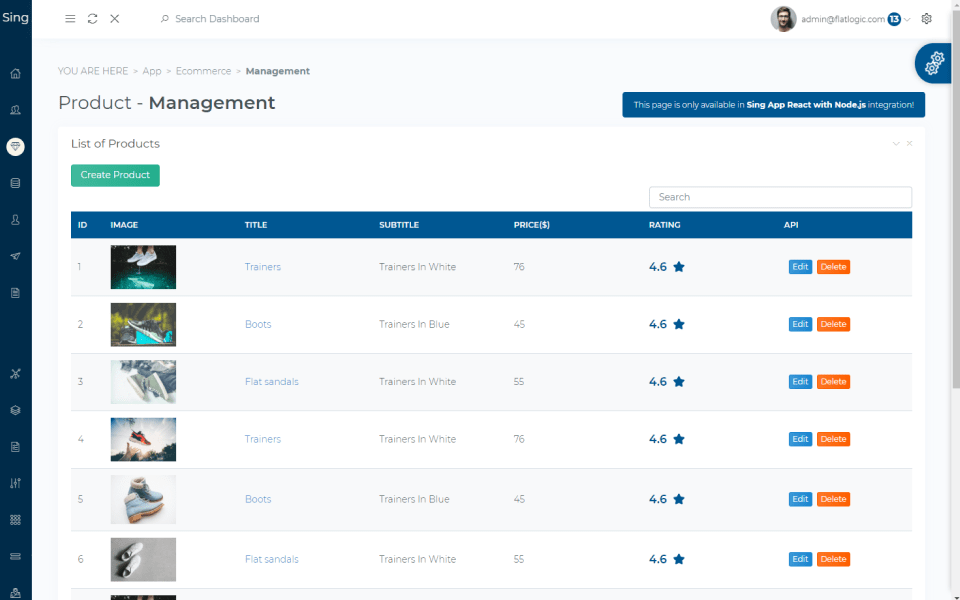Viewport: 960px width, 600px height.
Task: Click the database stack icon in sidebar
Action: [x=15, y=183]
